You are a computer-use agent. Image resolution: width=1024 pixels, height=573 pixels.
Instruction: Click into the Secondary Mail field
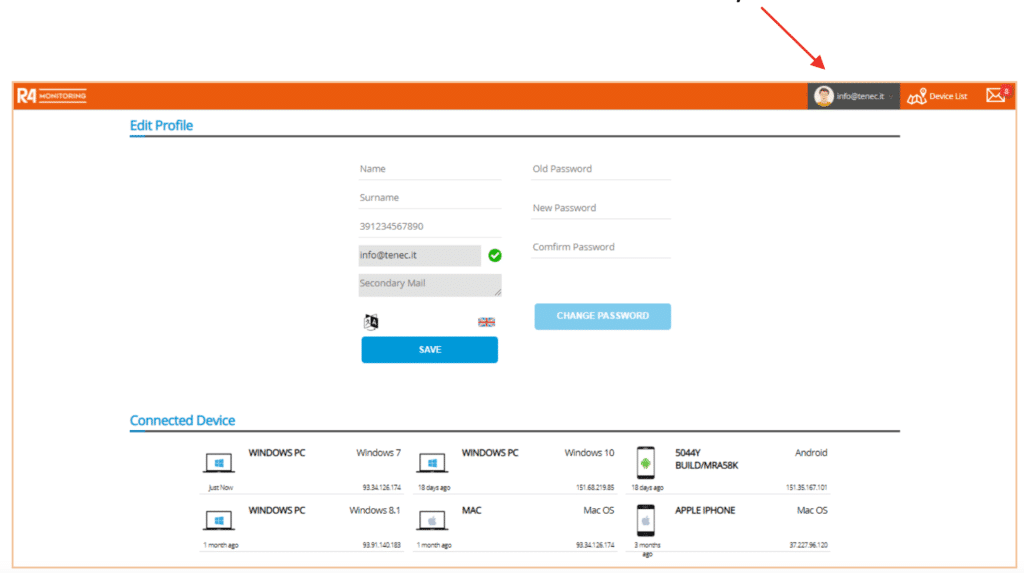click(x=430, y=285)
